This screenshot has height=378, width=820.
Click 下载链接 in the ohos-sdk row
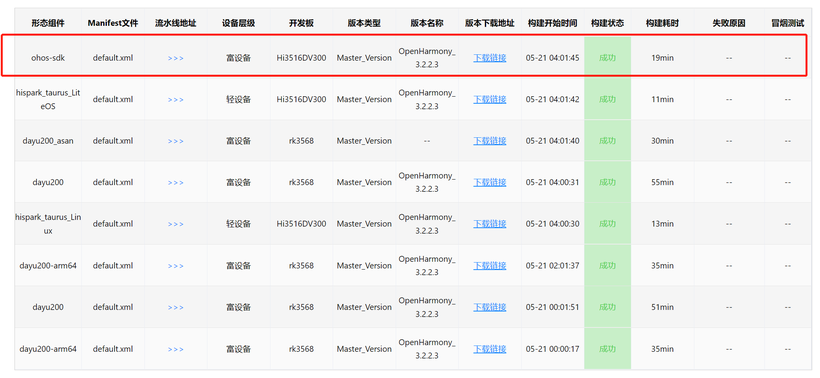click(x=489, y=58)
